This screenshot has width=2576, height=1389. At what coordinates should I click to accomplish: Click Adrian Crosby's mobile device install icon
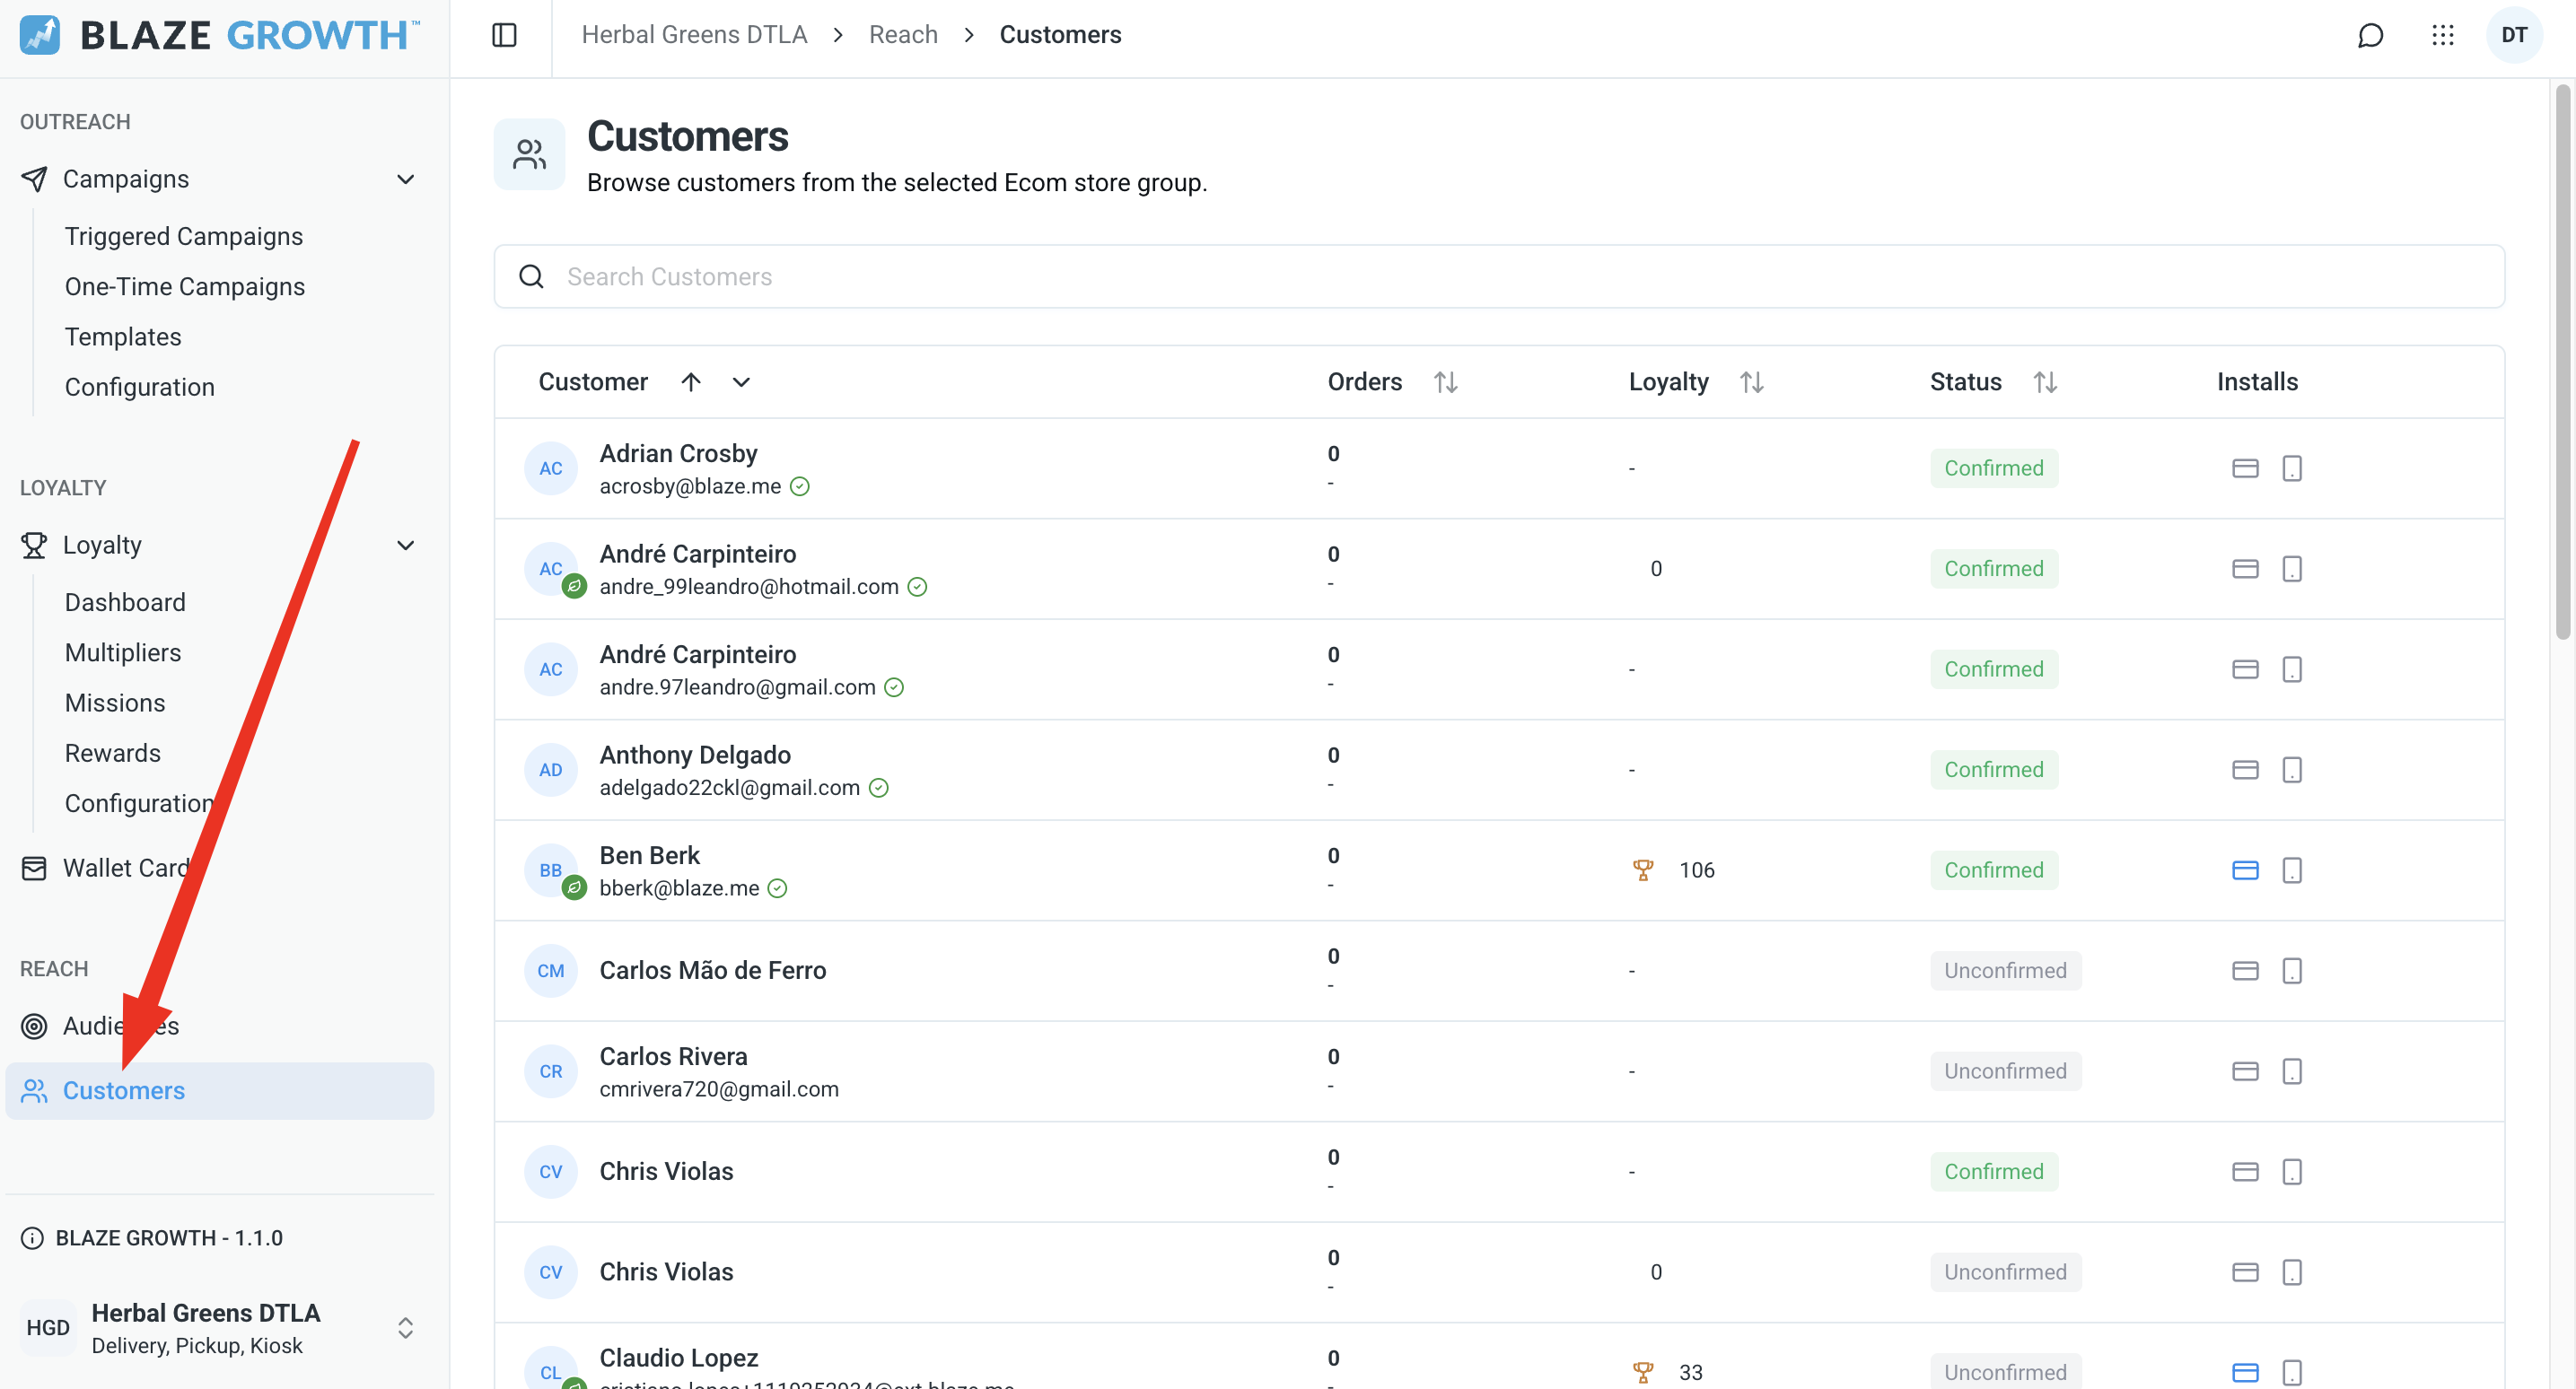point(2292,468)
